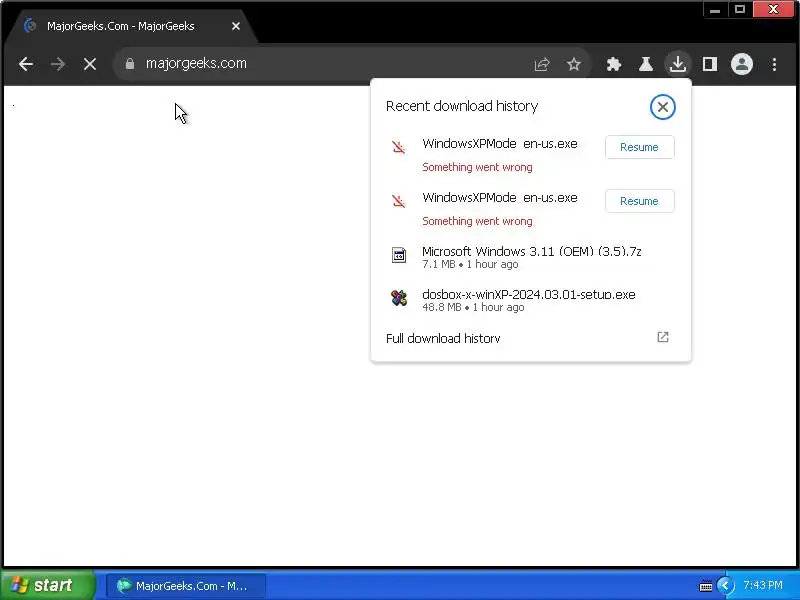800x600 pixels.
Task: Open the Extensions puzzle-piece menu
Action: click(x=614, y=64)
